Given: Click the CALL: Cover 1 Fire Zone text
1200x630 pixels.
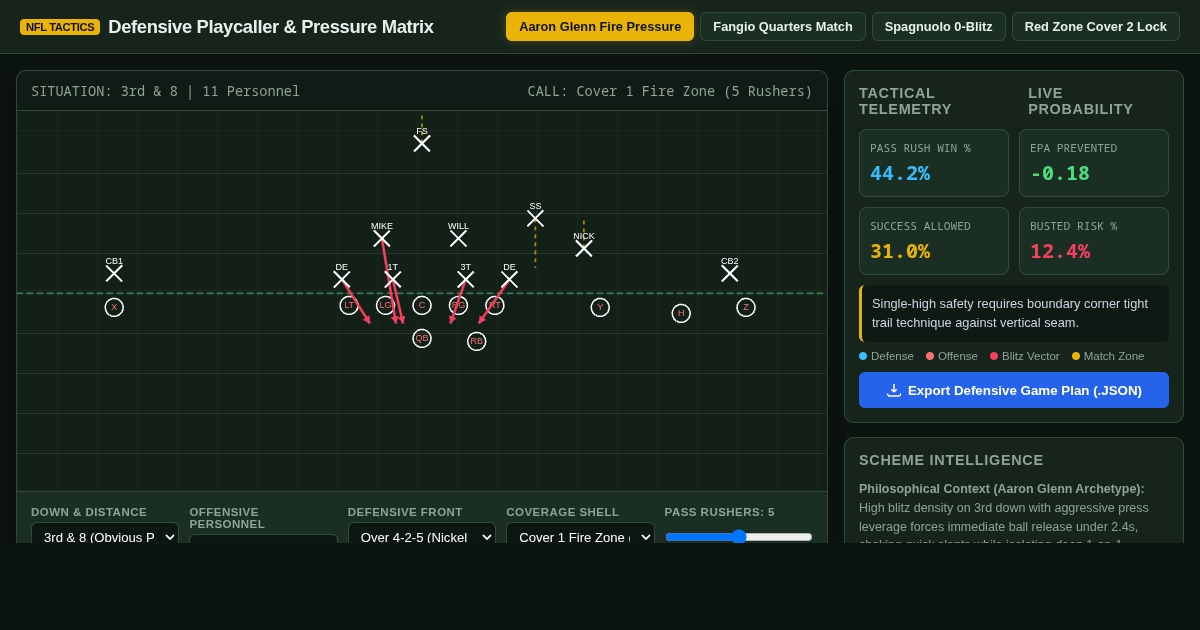Looking at the screenshot, I should coord(670,91).
